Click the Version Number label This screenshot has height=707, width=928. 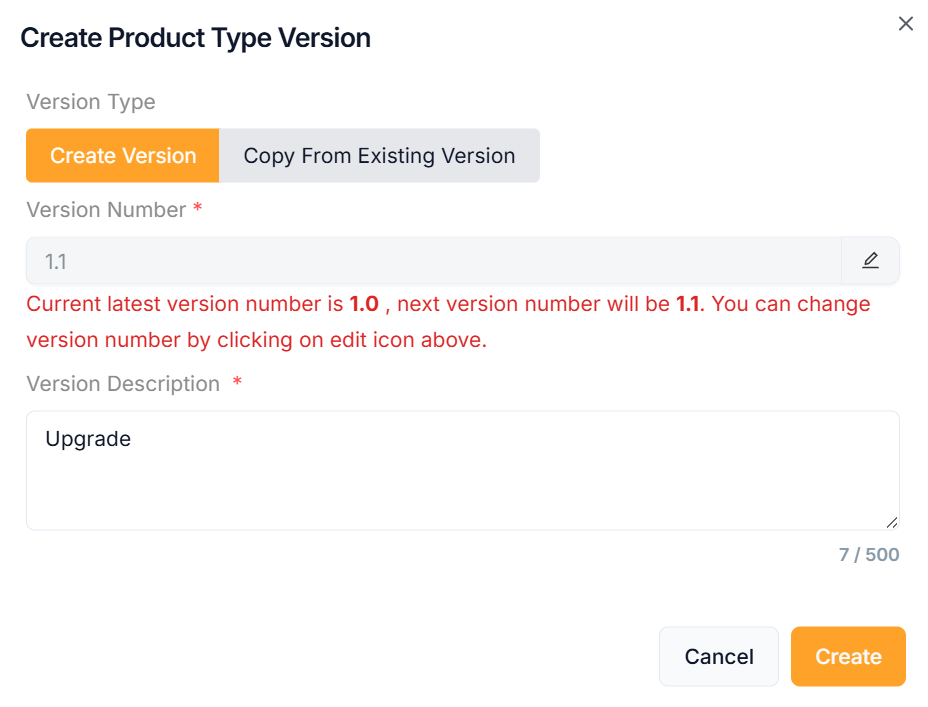(x=106, y=210)
